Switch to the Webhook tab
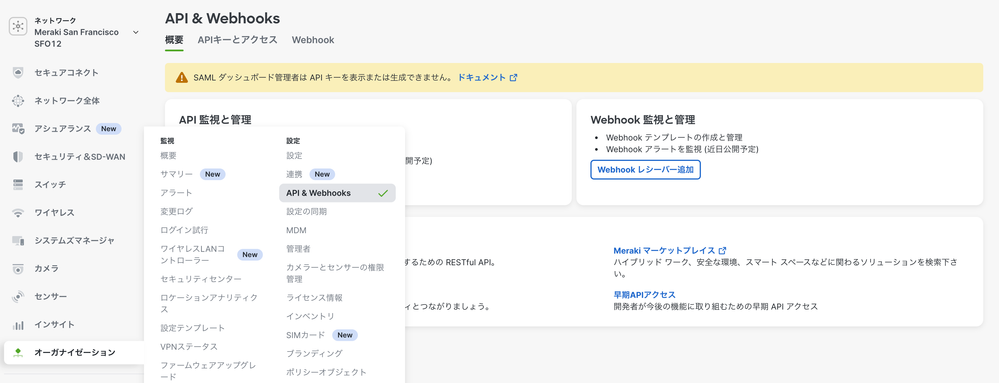This screenshot has height=383, width=999. [x=313, y=40]
